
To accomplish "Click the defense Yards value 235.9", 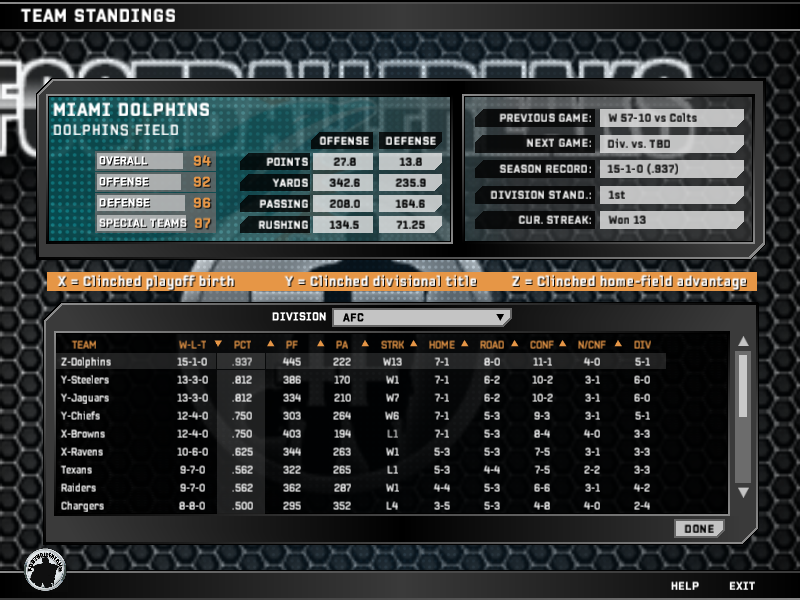I will 410,183.
